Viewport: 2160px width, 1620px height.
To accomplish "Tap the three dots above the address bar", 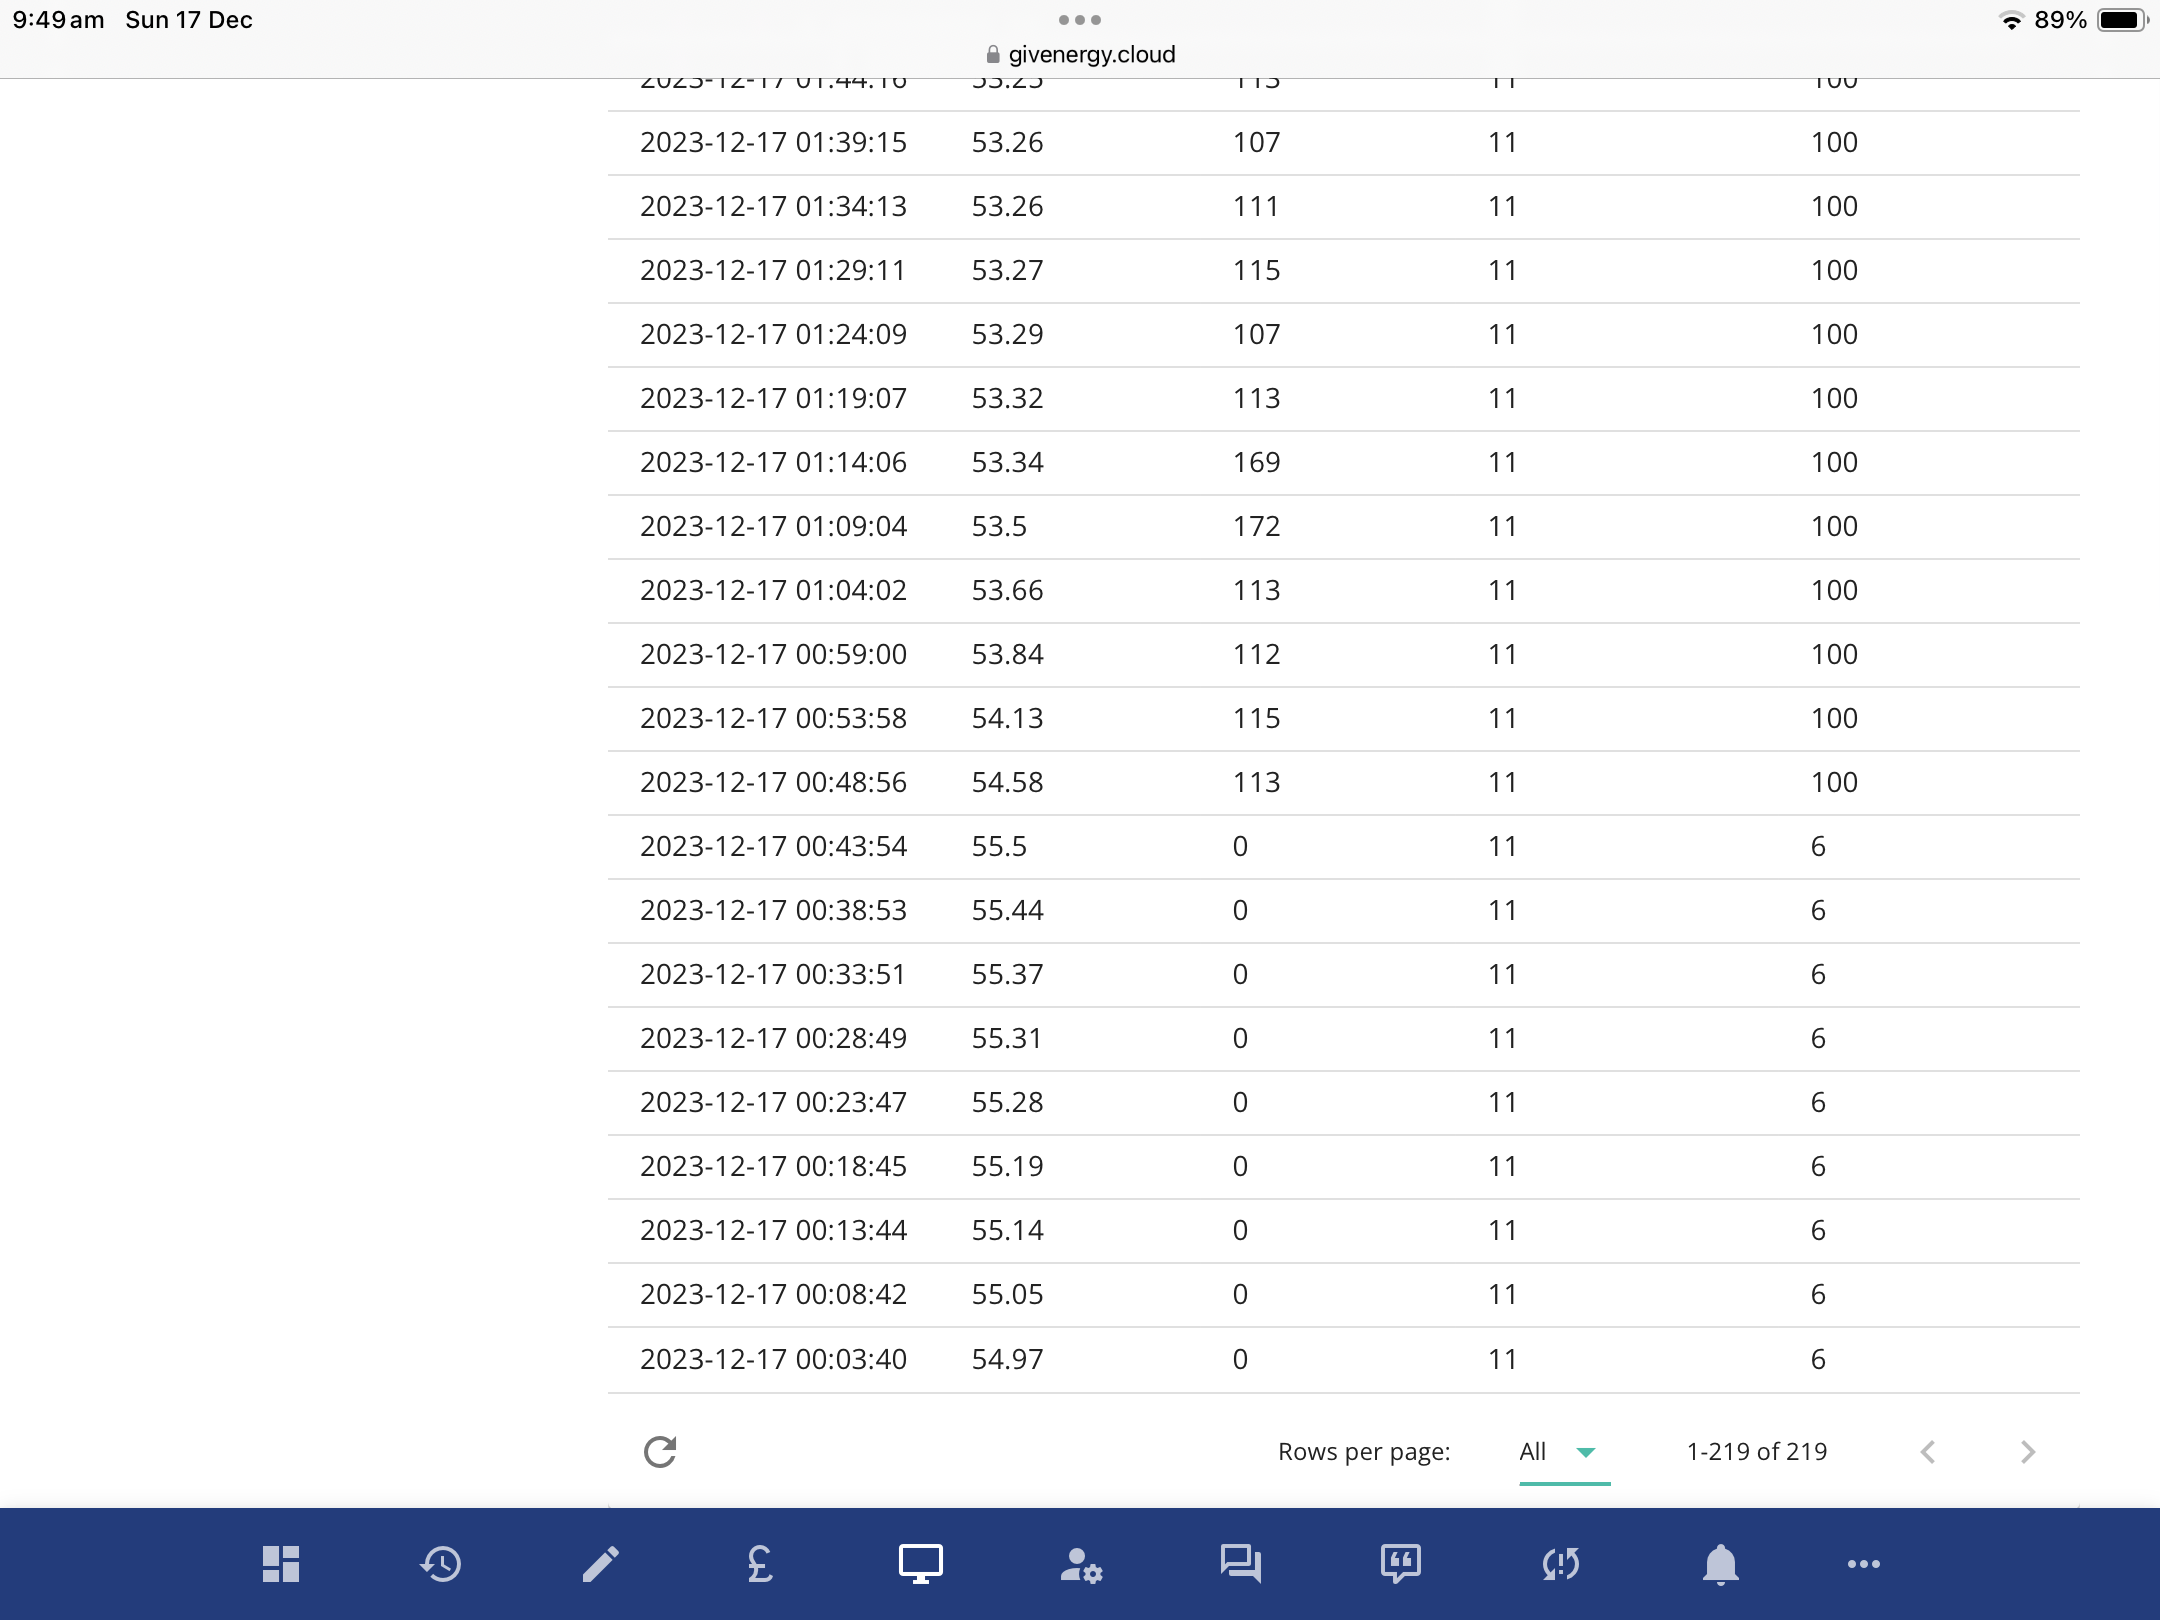I will coord(1080,20).
